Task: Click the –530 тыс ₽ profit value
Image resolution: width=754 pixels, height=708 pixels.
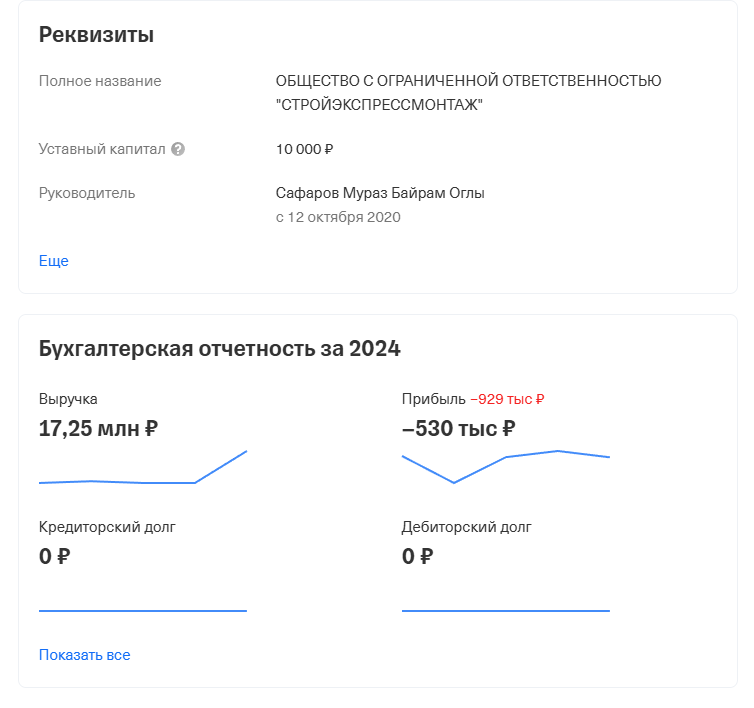Action: point(459,429)
